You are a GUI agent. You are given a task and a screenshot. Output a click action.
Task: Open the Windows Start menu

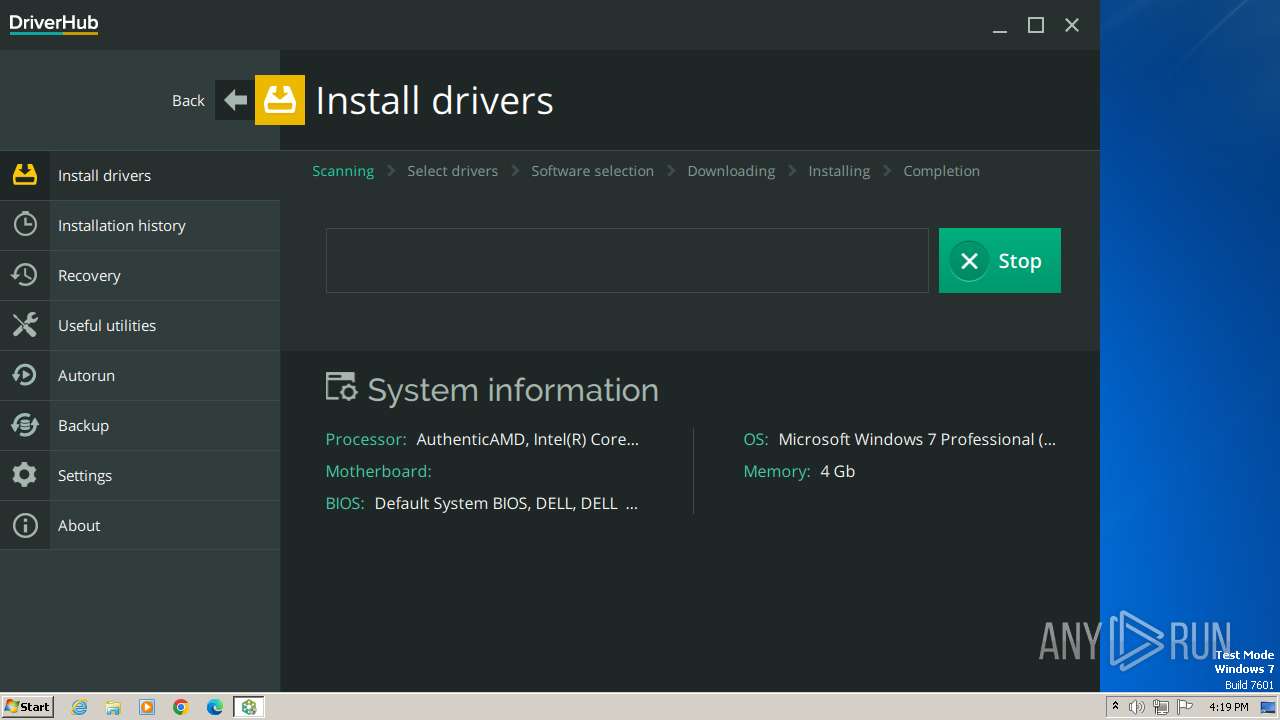[28, 707]
